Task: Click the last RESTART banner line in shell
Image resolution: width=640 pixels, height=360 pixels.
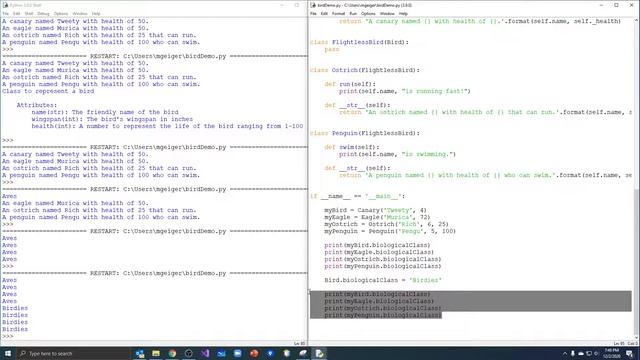Action: [x=154, y=273]
